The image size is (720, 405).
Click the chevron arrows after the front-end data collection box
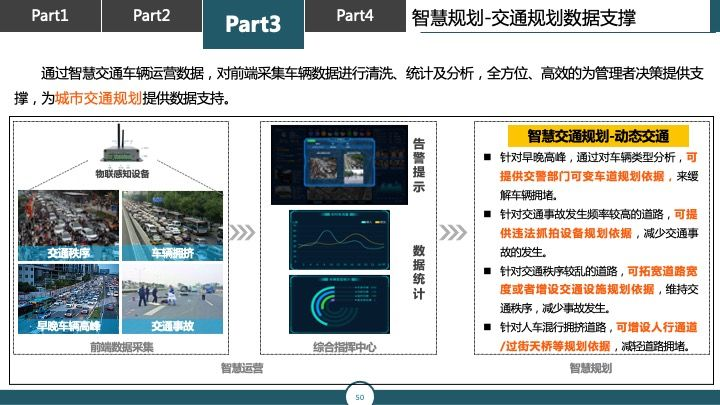(242, 232)
